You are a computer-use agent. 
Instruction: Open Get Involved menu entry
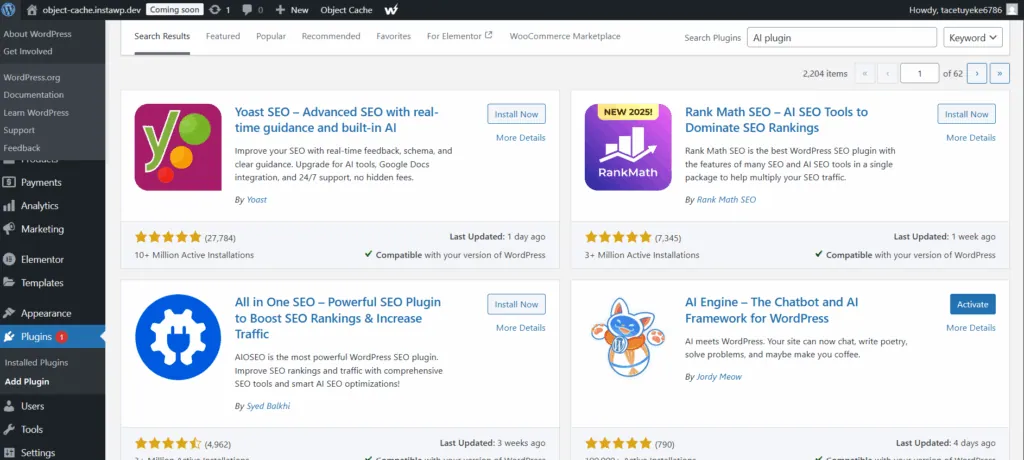pos(27,51)
